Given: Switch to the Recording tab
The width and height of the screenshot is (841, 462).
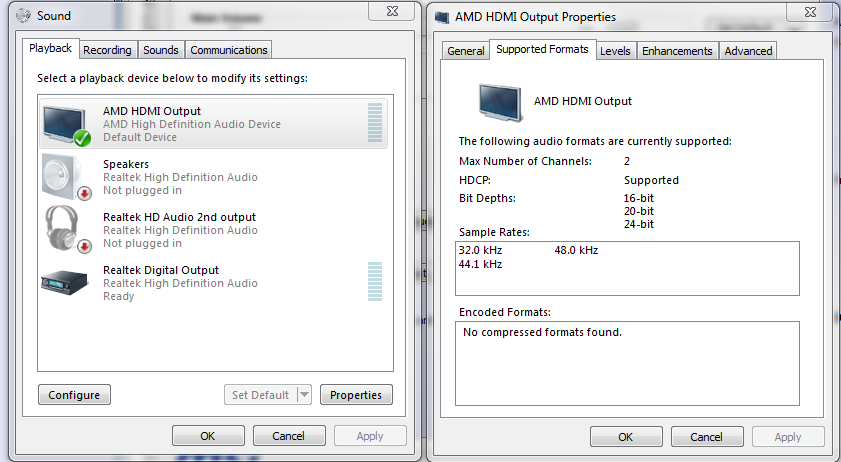Looking at the screenshot, I should (x=107, y=50).
